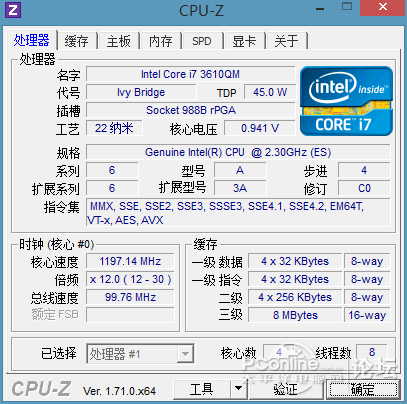This screenshot has width=407, height=404.
Task: Select the SPD tab
Action: [x=202, y=41]
